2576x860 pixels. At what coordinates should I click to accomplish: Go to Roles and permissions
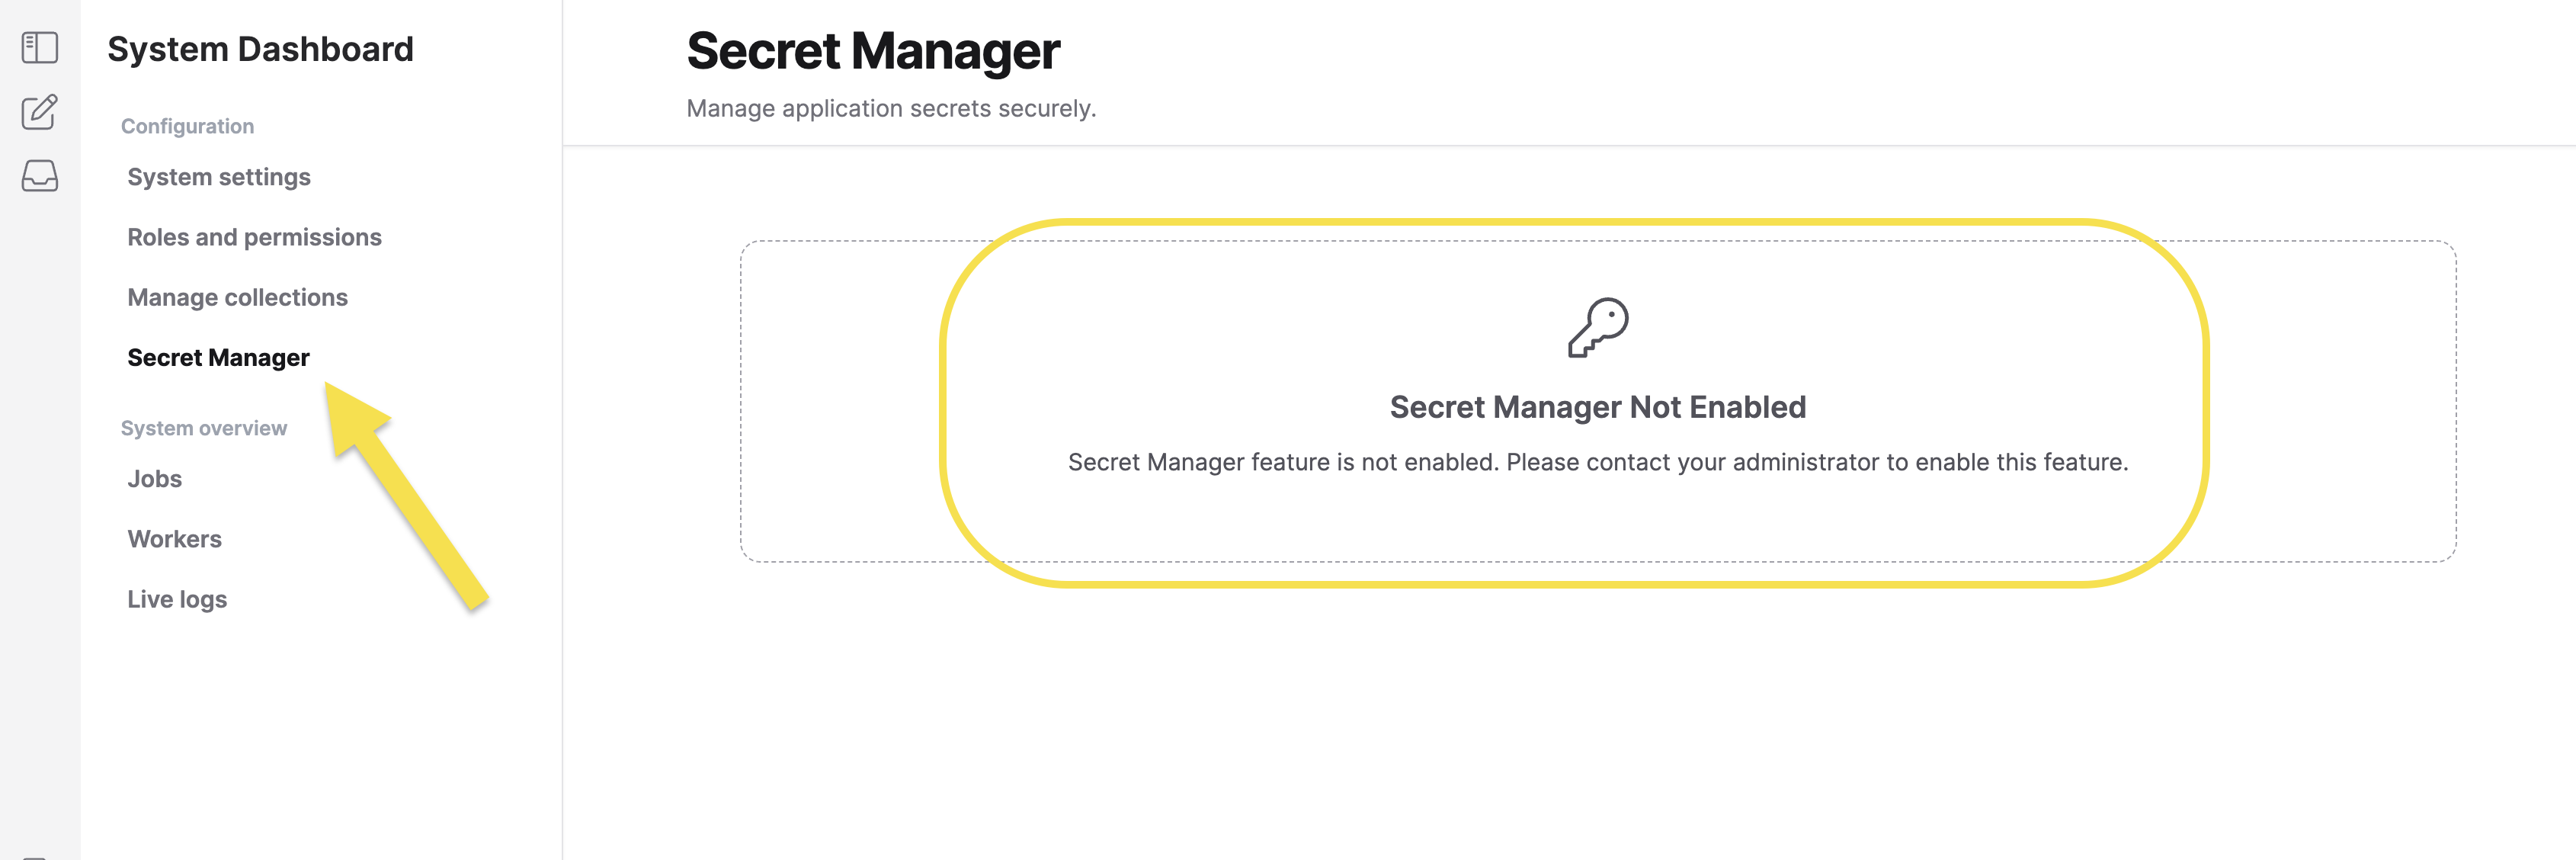tap(254, 237)
